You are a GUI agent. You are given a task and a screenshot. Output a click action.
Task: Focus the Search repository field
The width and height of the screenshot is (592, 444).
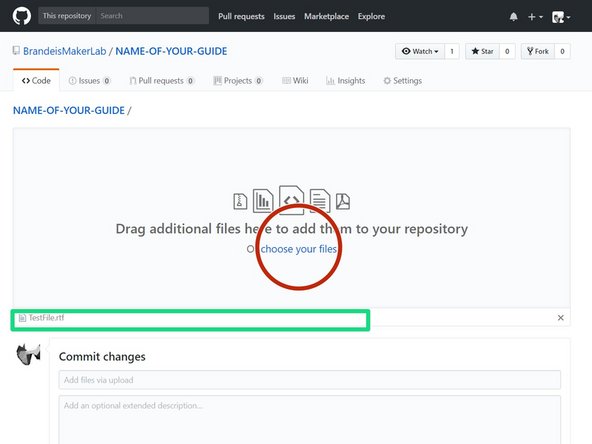pyautogui.click(x=152, y=16)
